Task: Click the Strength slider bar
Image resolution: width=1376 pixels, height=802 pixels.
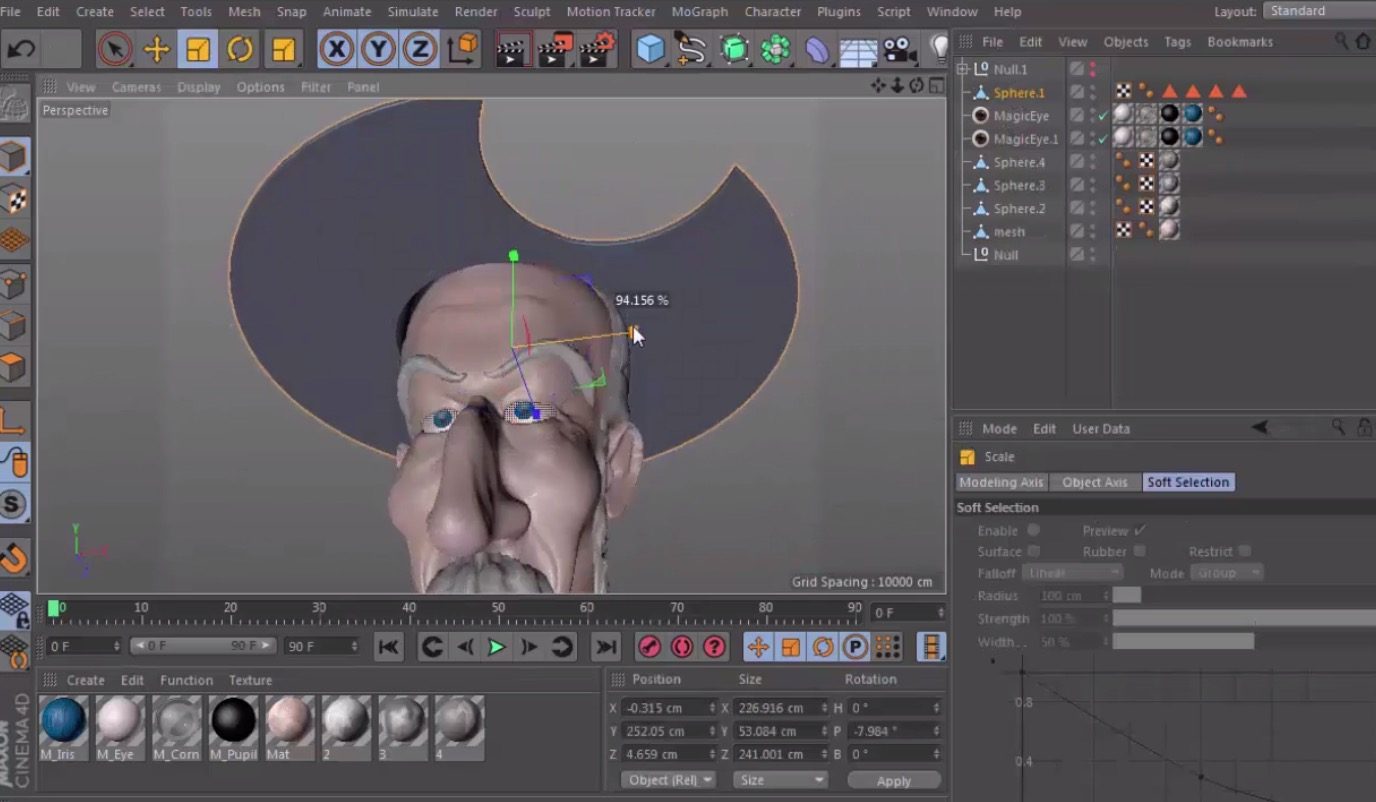Action: tap(1244, 619)
